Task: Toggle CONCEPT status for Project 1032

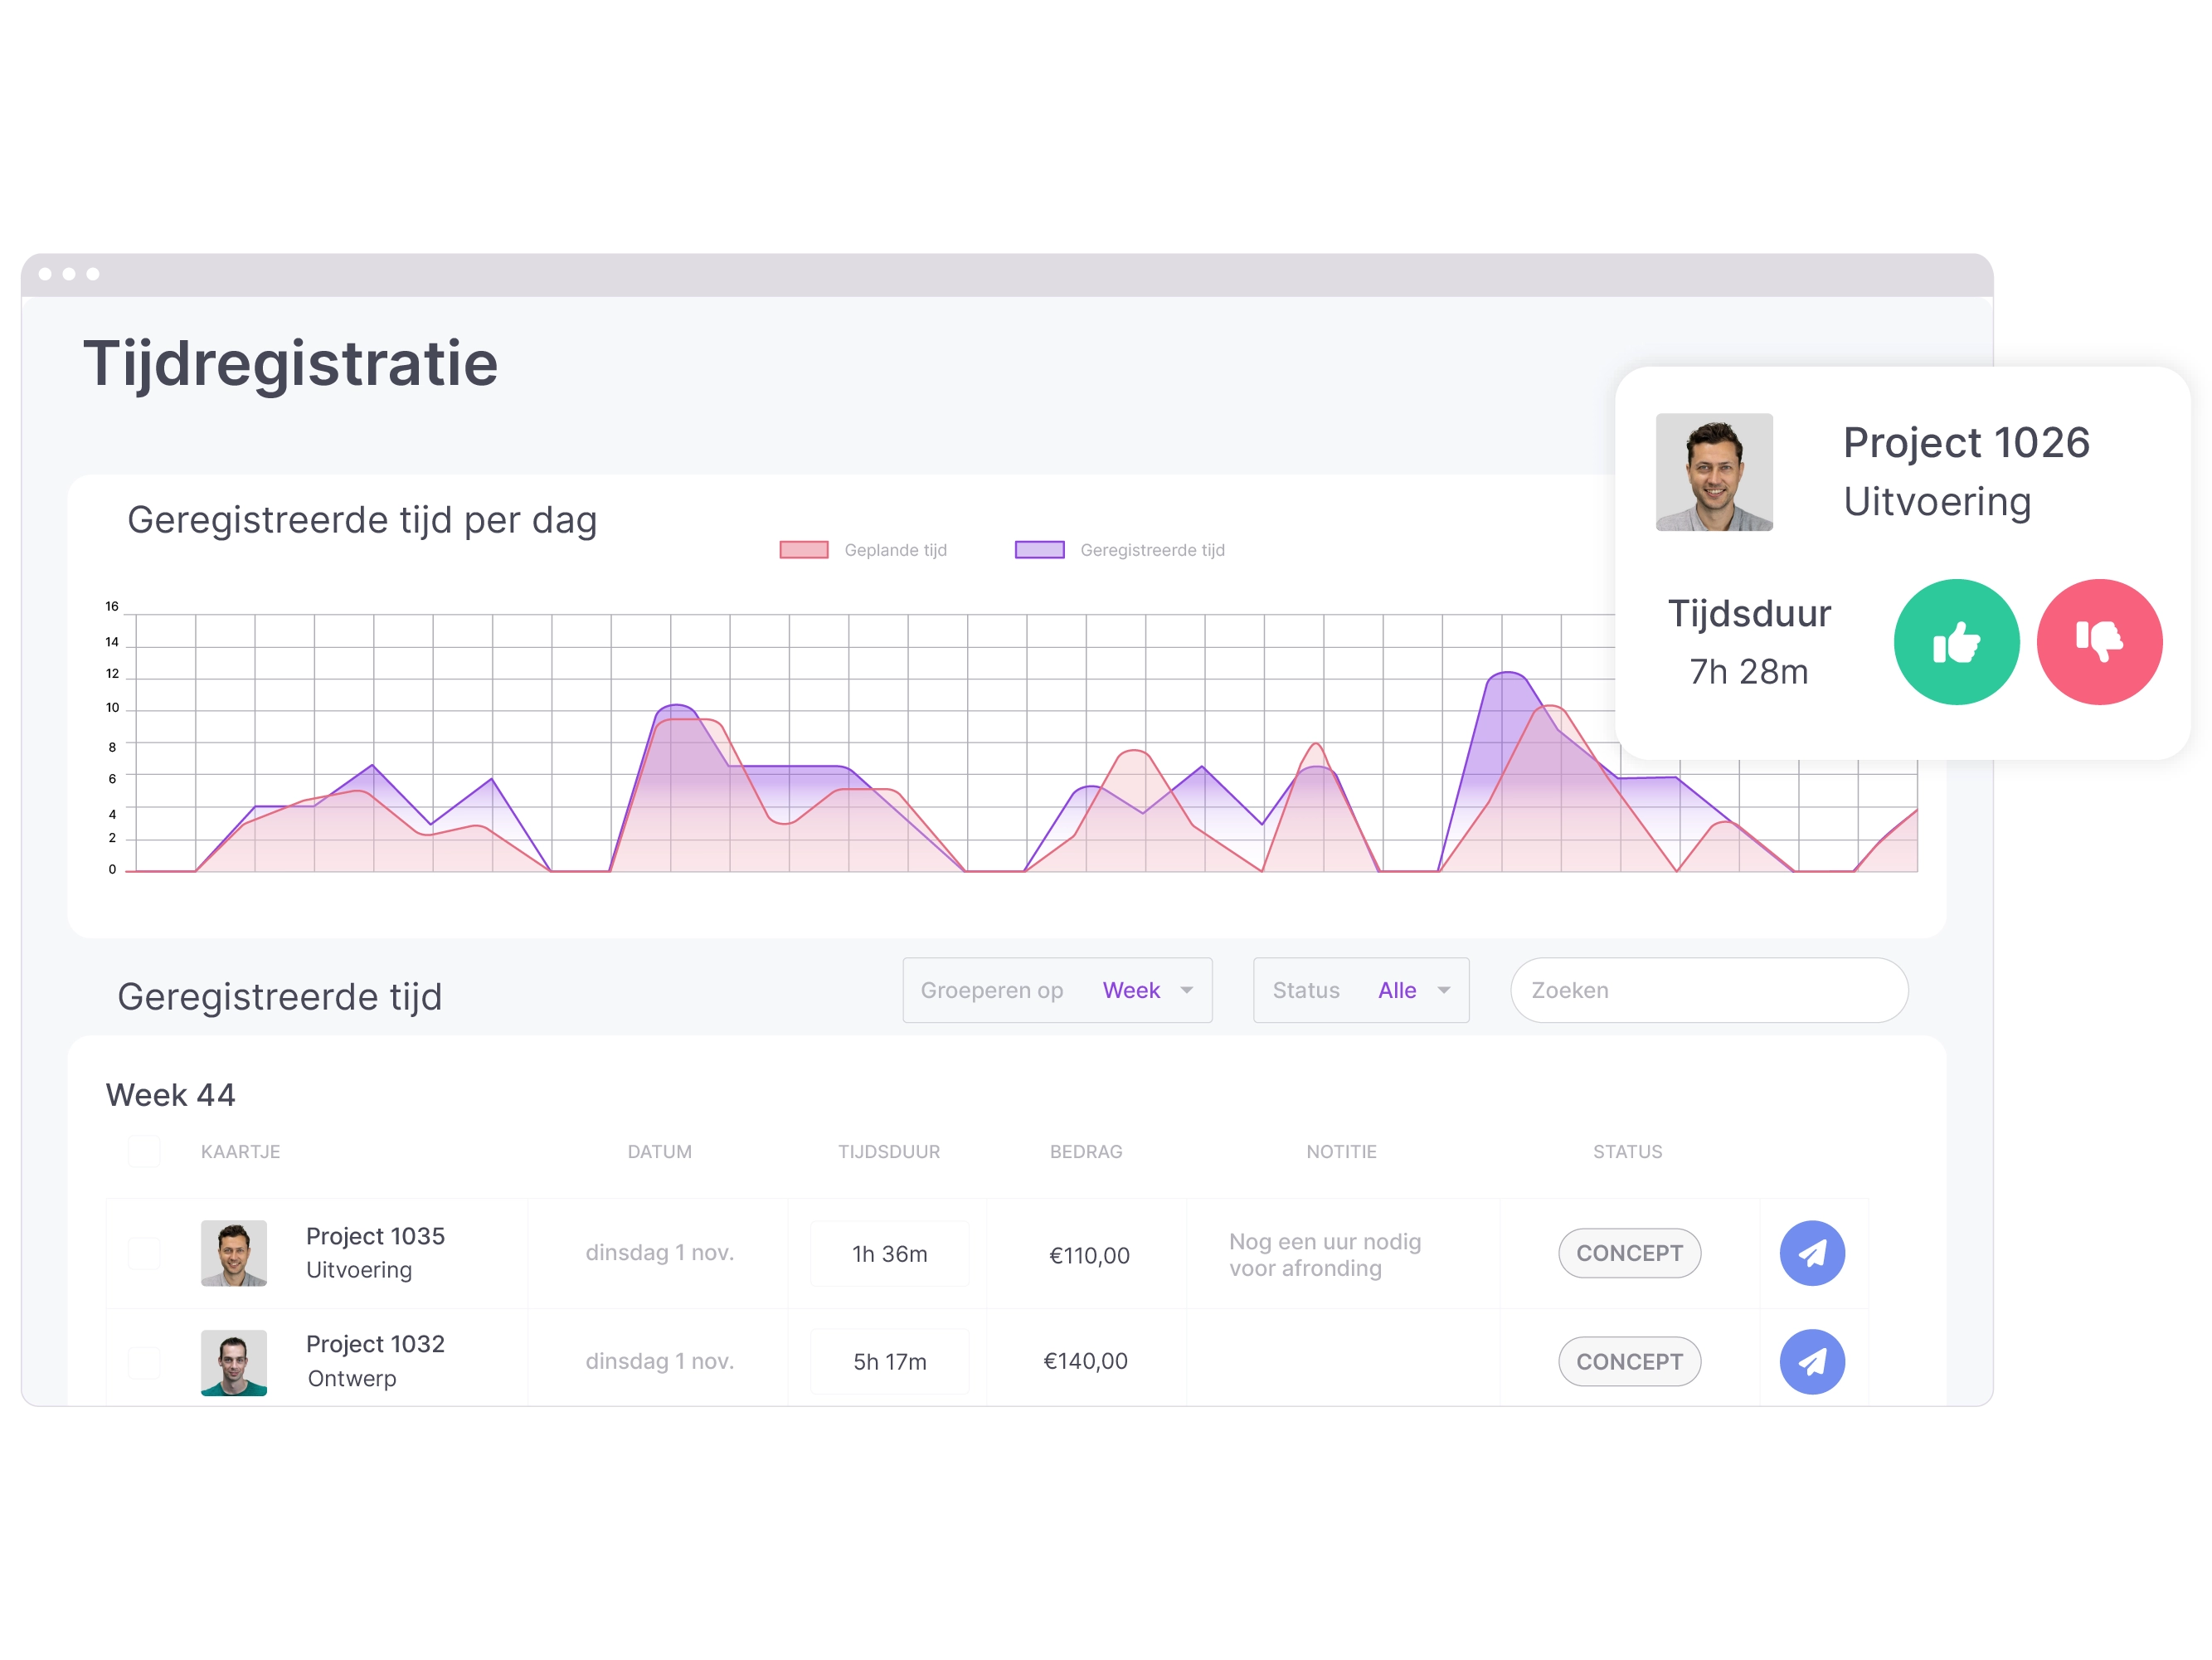Action: pyautogui.click(x=1626, y=1360)
